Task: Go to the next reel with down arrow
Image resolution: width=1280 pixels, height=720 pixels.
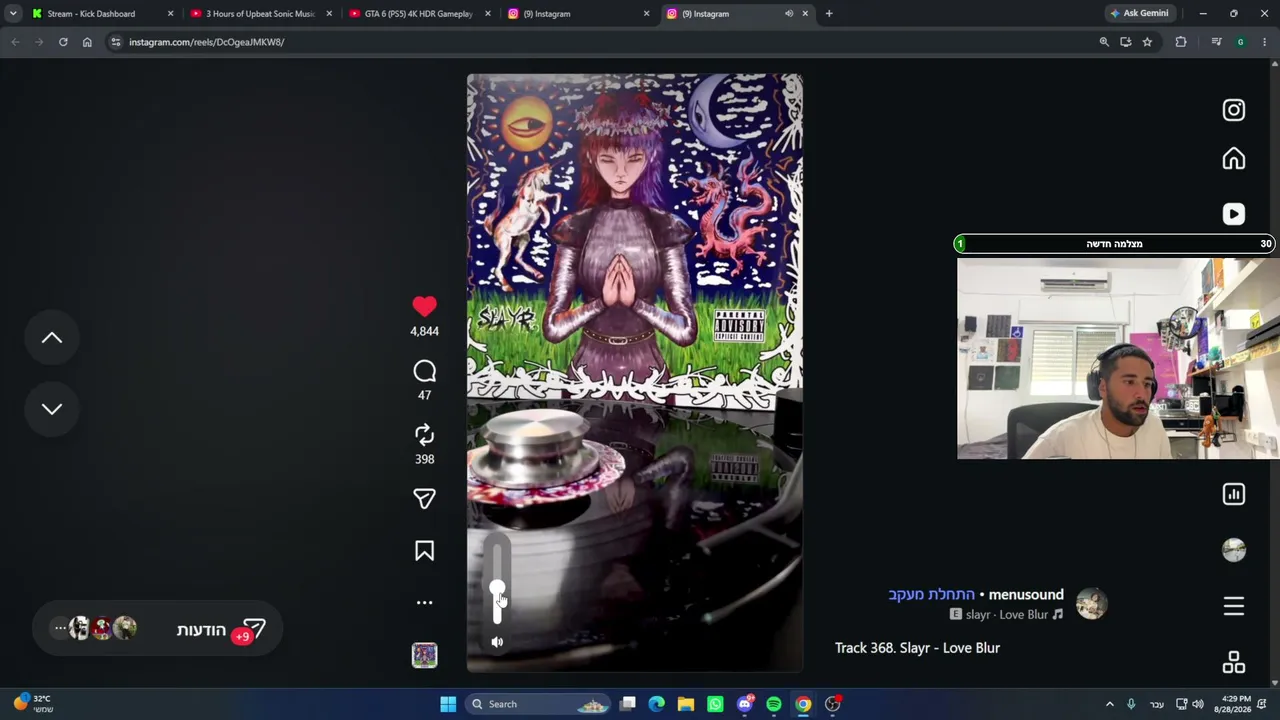Action: tap(52, 408)
